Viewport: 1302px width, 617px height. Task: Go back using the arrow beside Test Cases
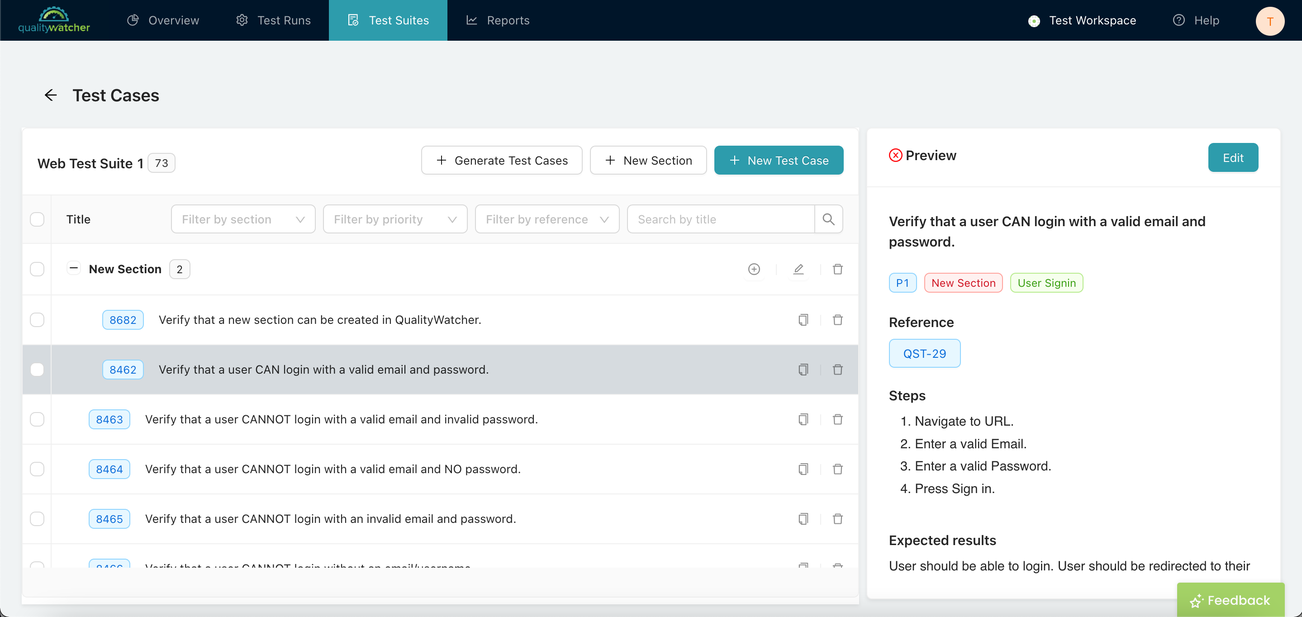click(x=50, y=95)
